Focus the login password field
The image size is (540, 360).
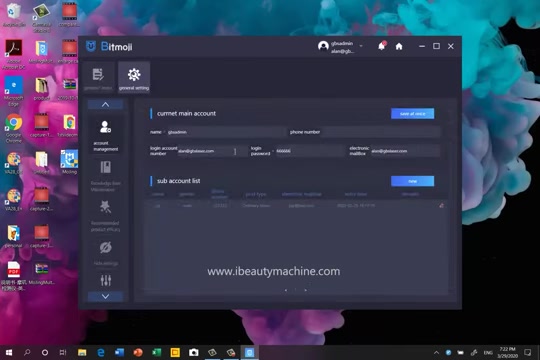tap(310, 151)
